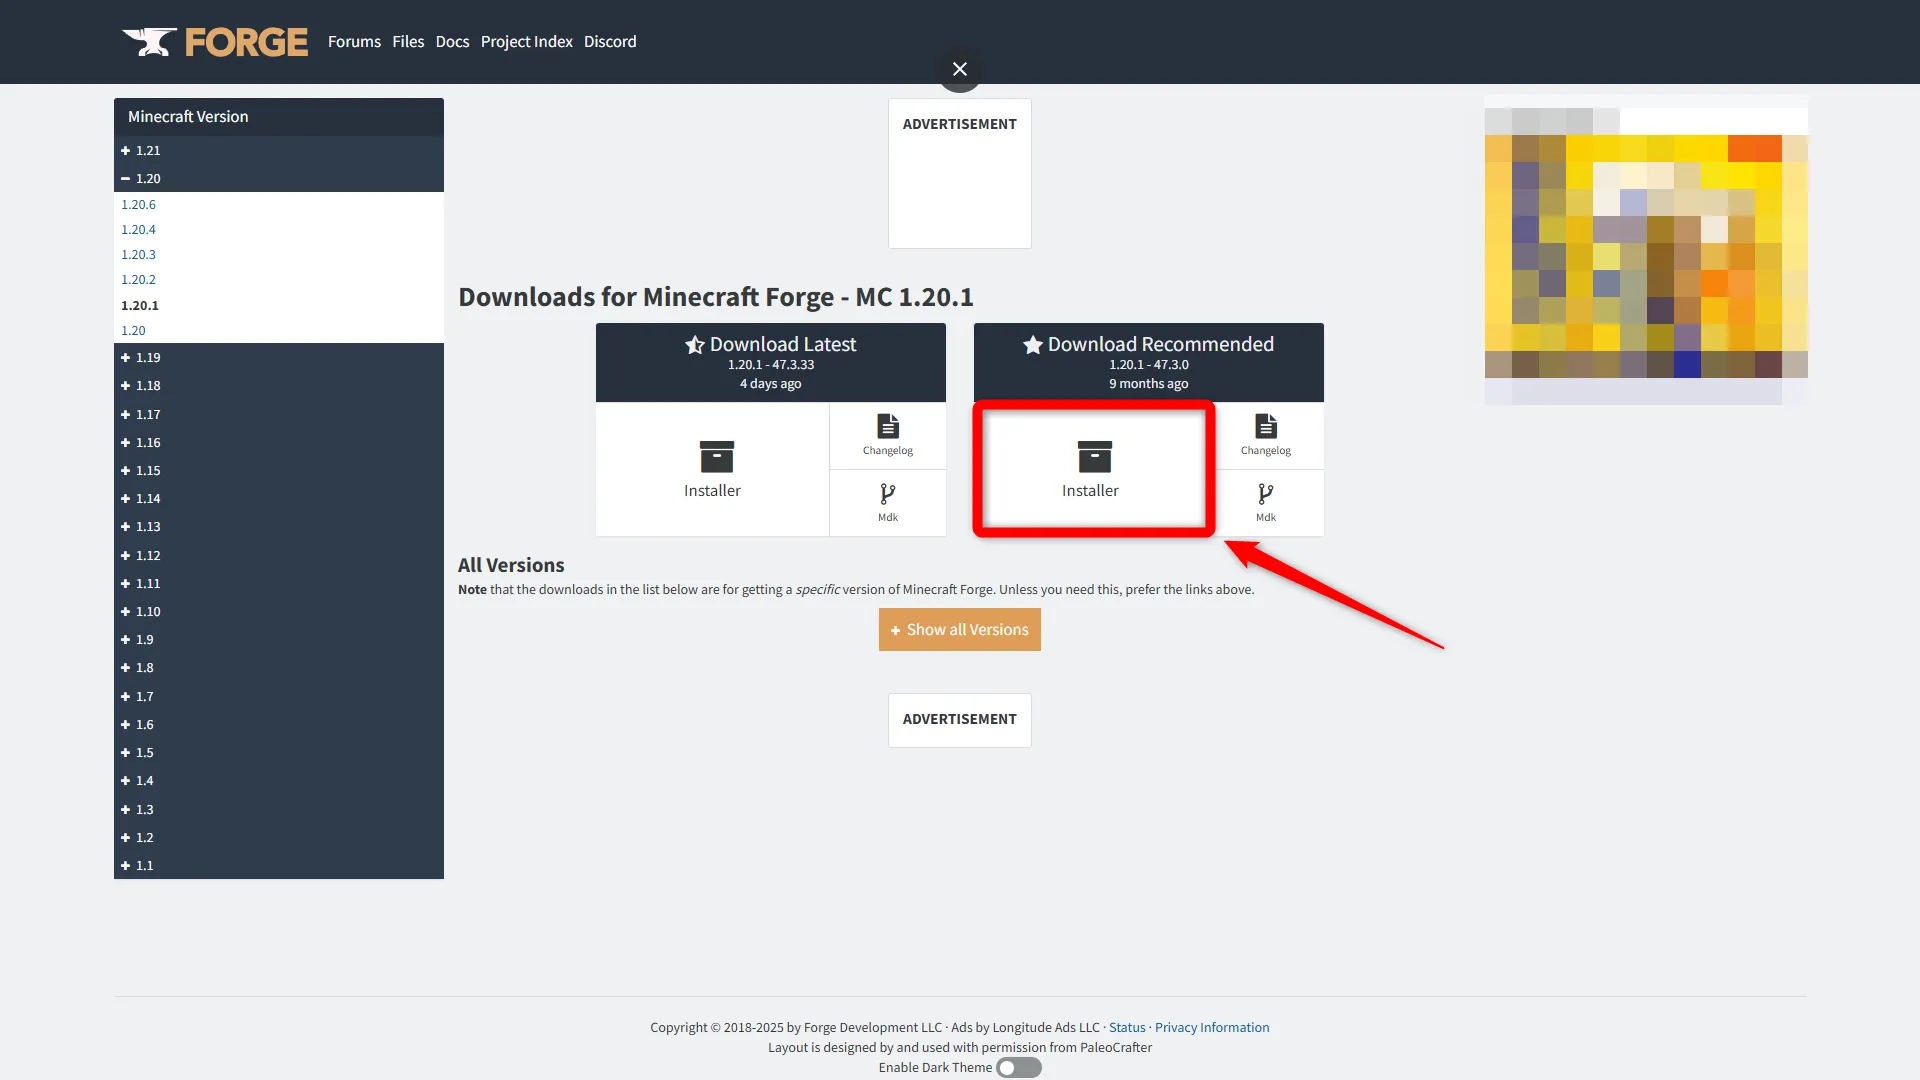Expand the 1.1 version group
This screenshot has width=1920, height=1080.
[x=279, y=865]
